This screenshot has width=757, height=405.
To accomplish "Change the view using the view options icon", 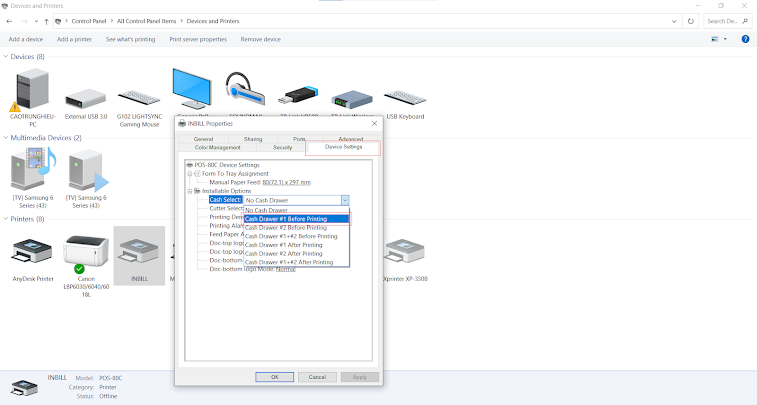I will [715, 39].
